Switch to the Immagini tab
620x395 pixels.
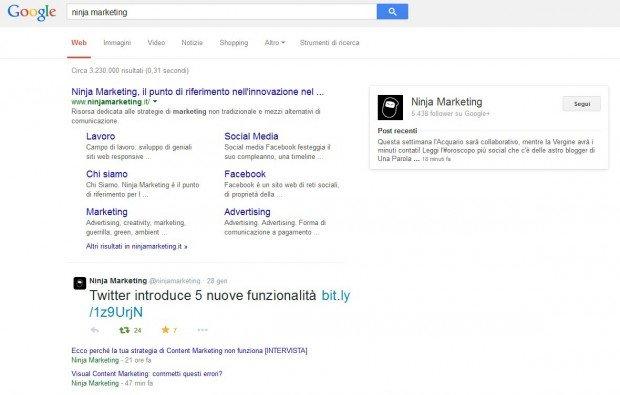[x=117, y=43]
